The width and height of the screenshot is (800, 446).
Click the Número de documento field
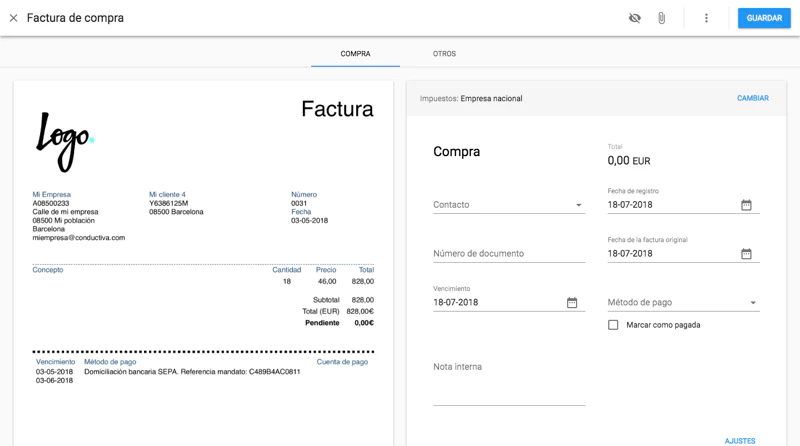click(x=508, y=254)
